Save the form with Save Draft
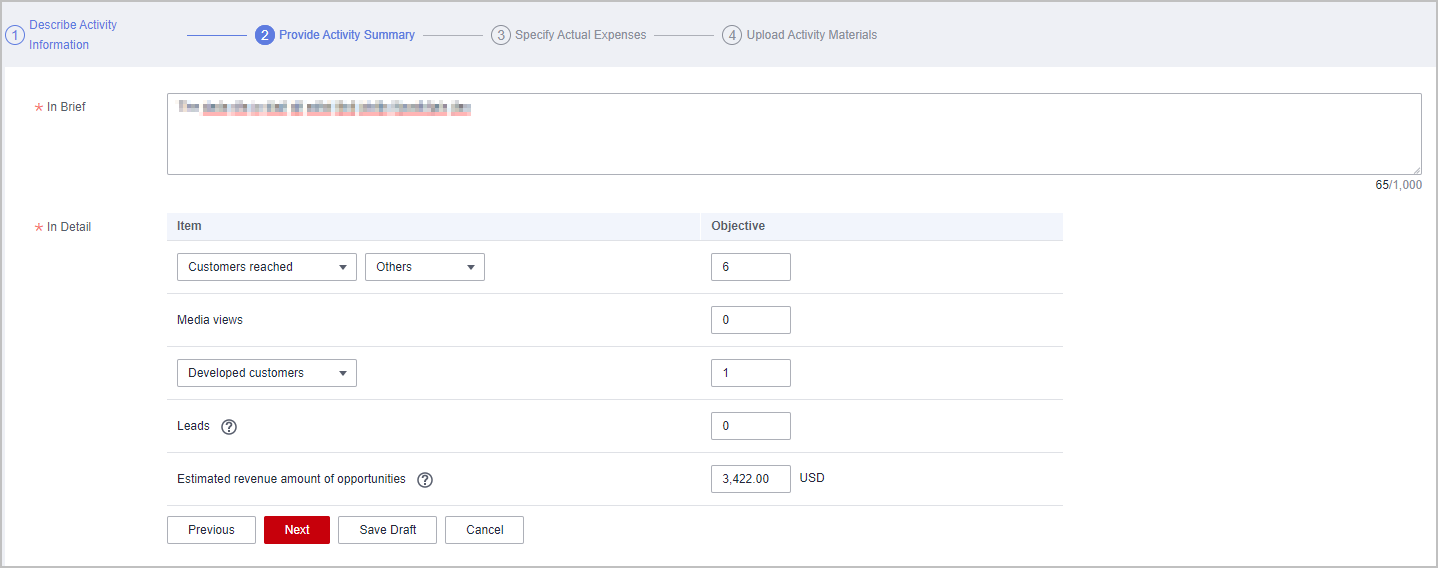Screen dimensions: 1438x568 387,530
